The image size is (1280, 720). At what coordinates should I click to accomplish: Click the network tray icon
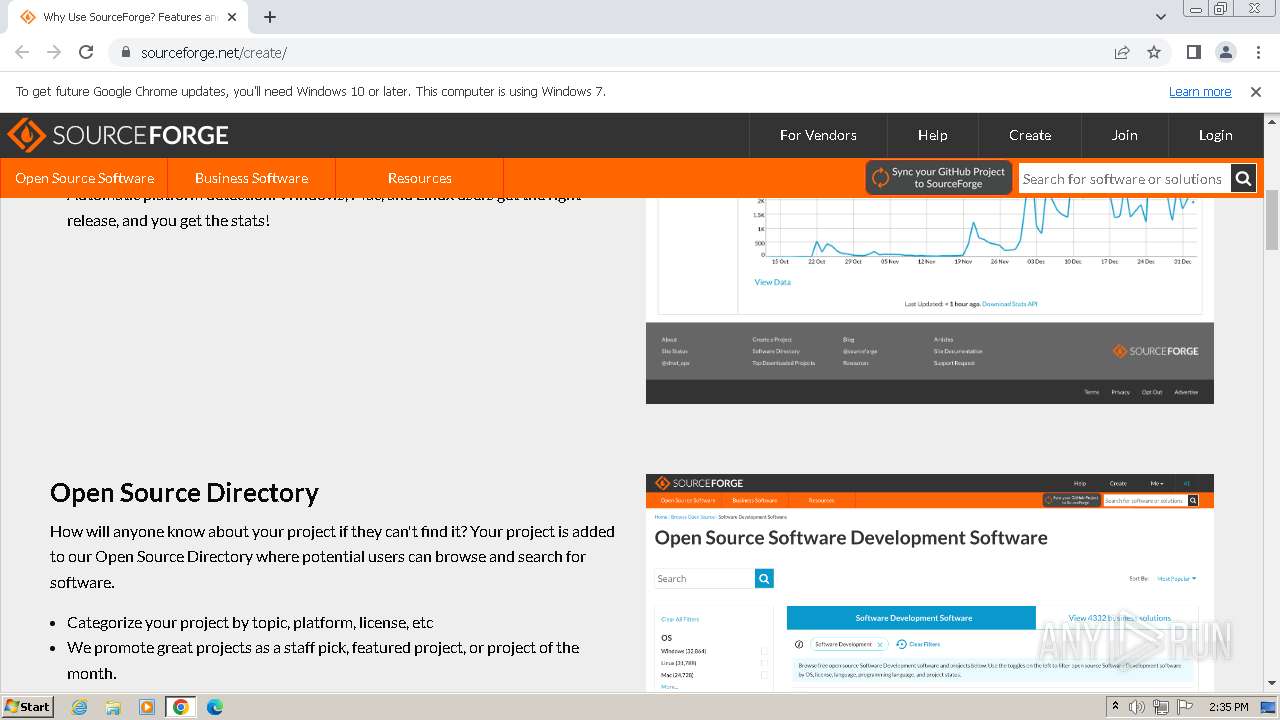[x=1161, y=707]
